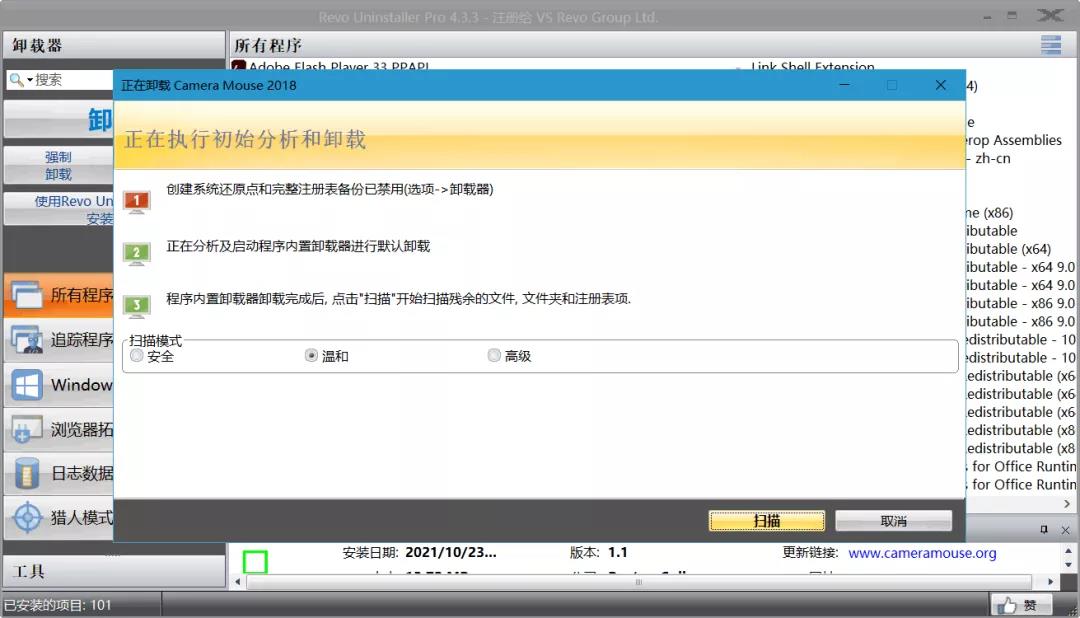Activate 猎人模式 in the sidebar
Image resolution: width=1080 pixels, height=618 pixels.
[x=59, y=517]
